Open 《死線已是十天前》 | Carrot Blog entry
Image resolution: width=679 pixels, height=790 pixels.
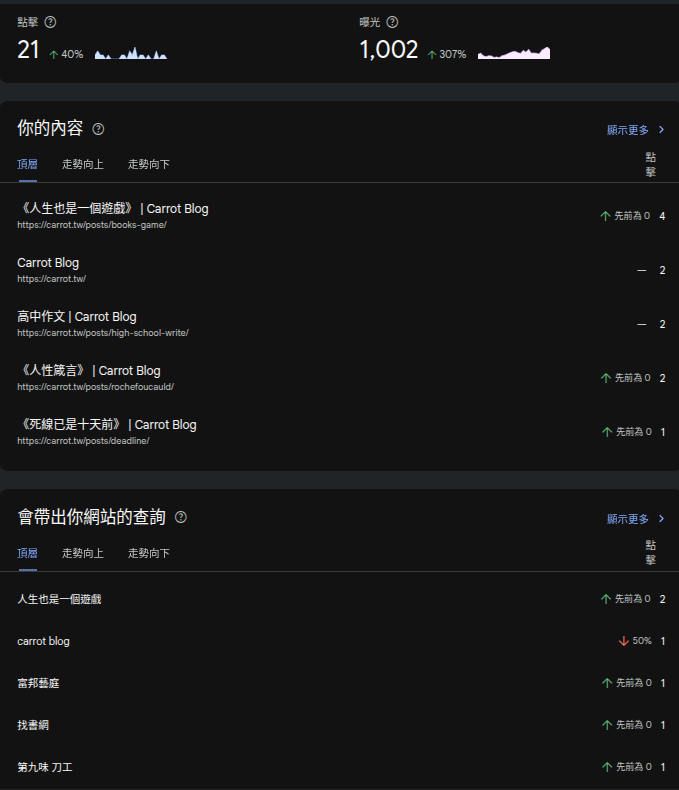(x=108, y=425)
